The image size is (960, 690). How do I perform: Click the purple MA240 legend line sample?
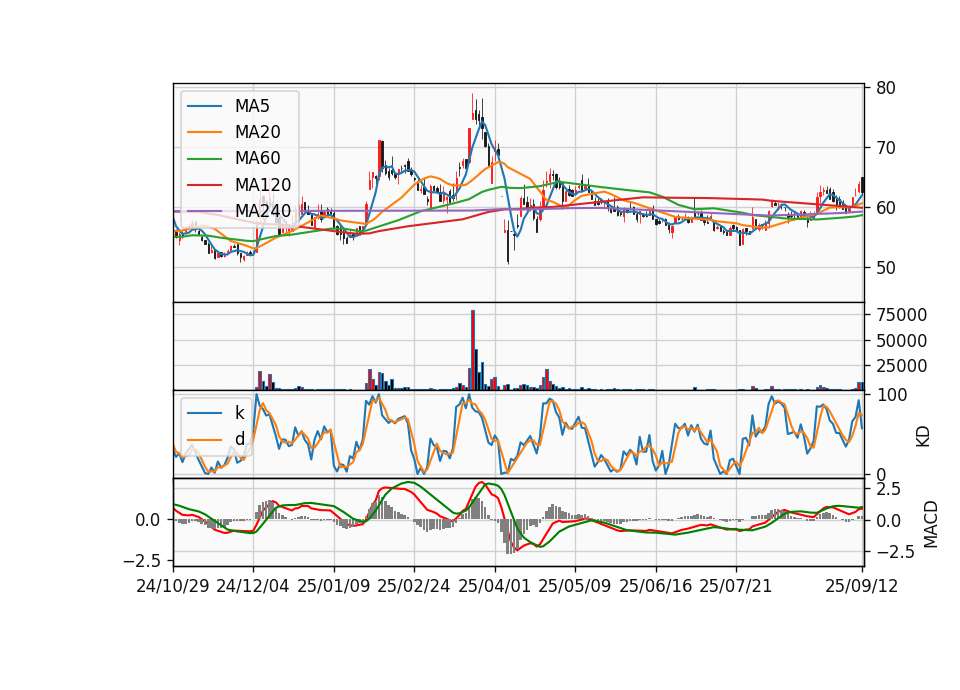pyautogui.click(x=204, y=211)
